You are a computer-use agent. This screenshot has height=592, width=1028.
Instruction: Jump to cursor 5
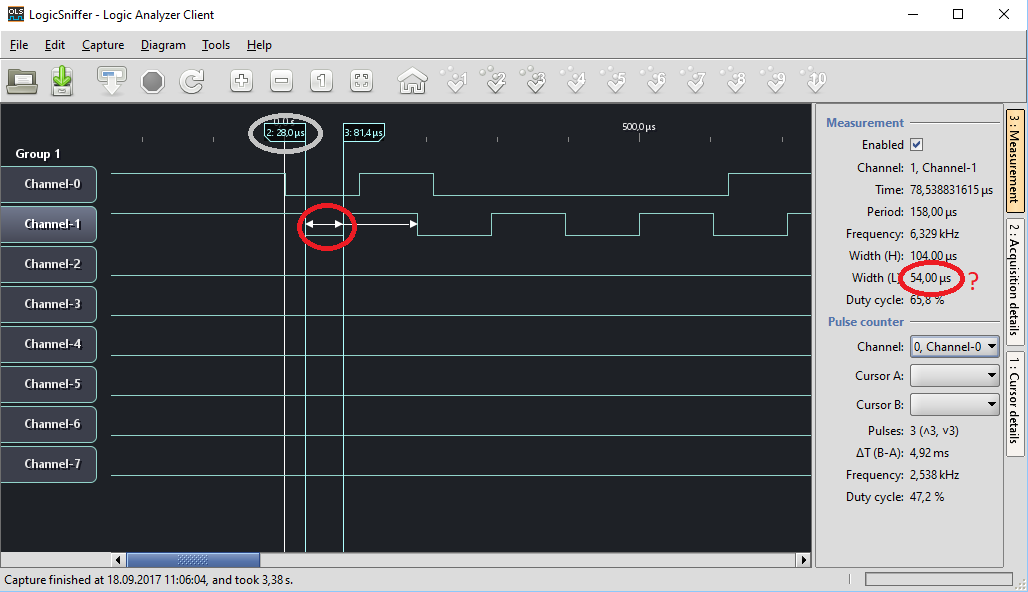615,80
